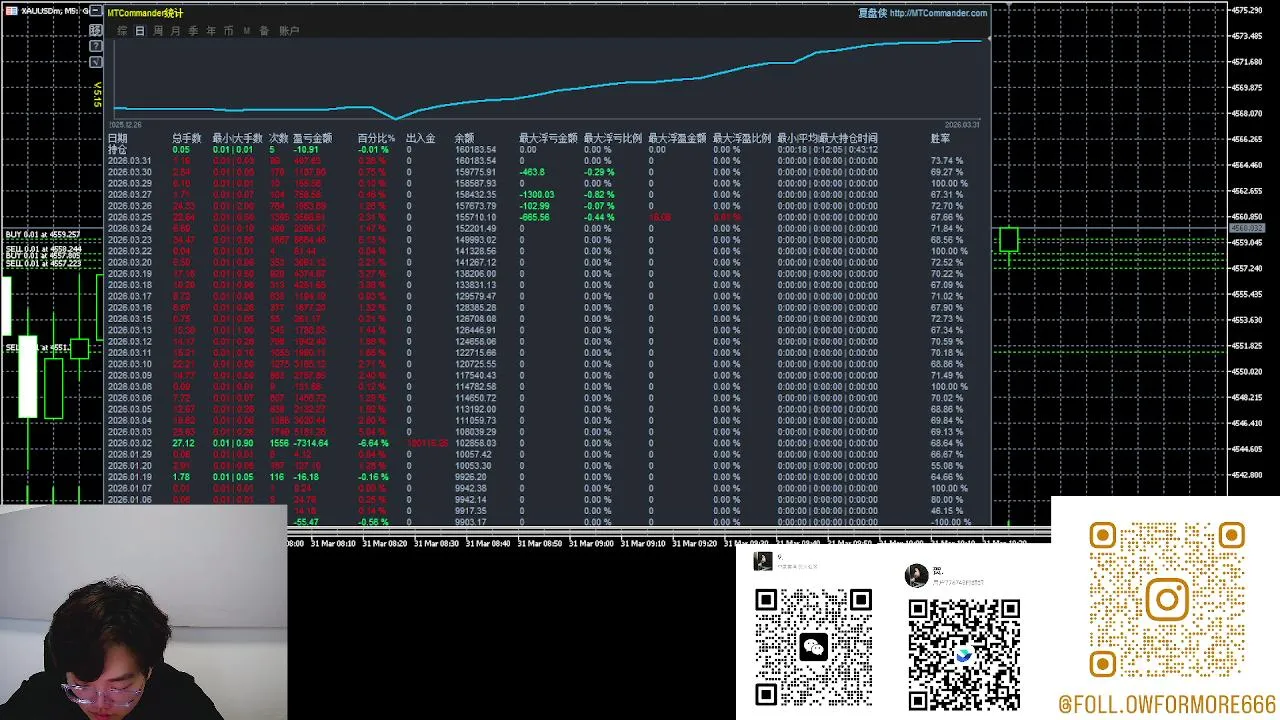The height and width of the screenshot is (720, 1280).
Task: Click the 0:00:18 | 0:12:05 | 0:43:12 holding time
Action: click(828, 149)
